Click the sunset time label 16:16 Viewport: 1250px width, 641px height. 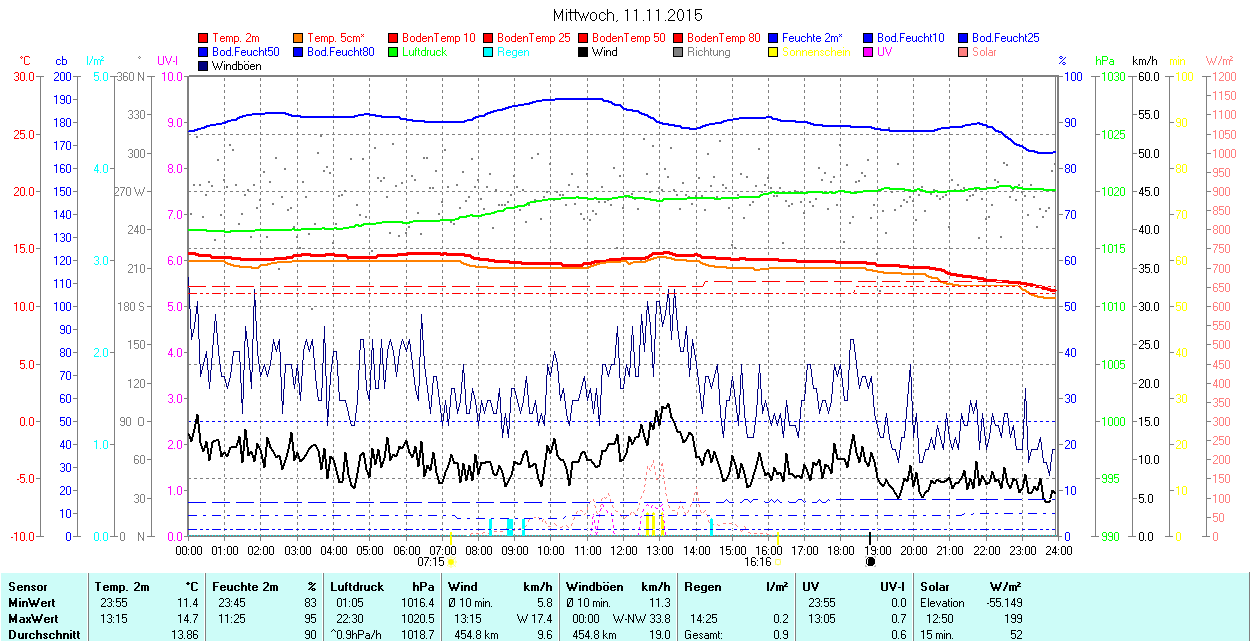[757, 561]
